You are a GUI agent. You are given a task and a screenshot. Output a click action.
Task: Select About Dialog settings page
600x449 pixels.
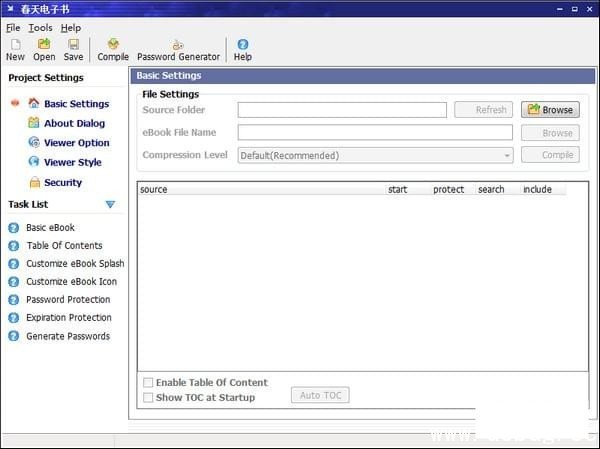click(73, 124)
